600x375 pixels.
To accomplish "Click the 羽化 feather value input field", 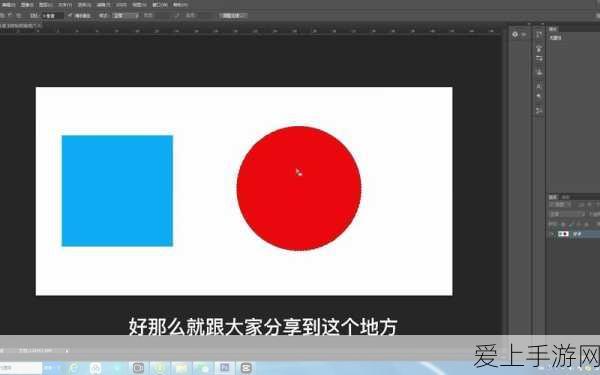I will [53, 16].
